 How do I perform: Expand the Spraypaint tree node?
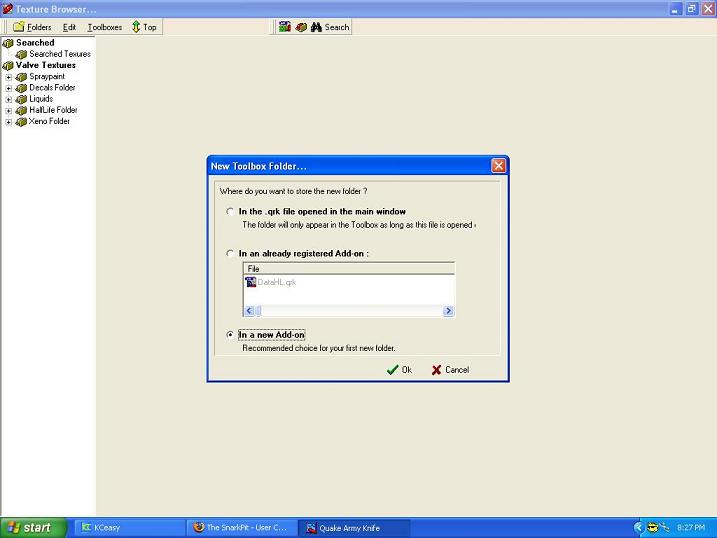click(9, 77)
